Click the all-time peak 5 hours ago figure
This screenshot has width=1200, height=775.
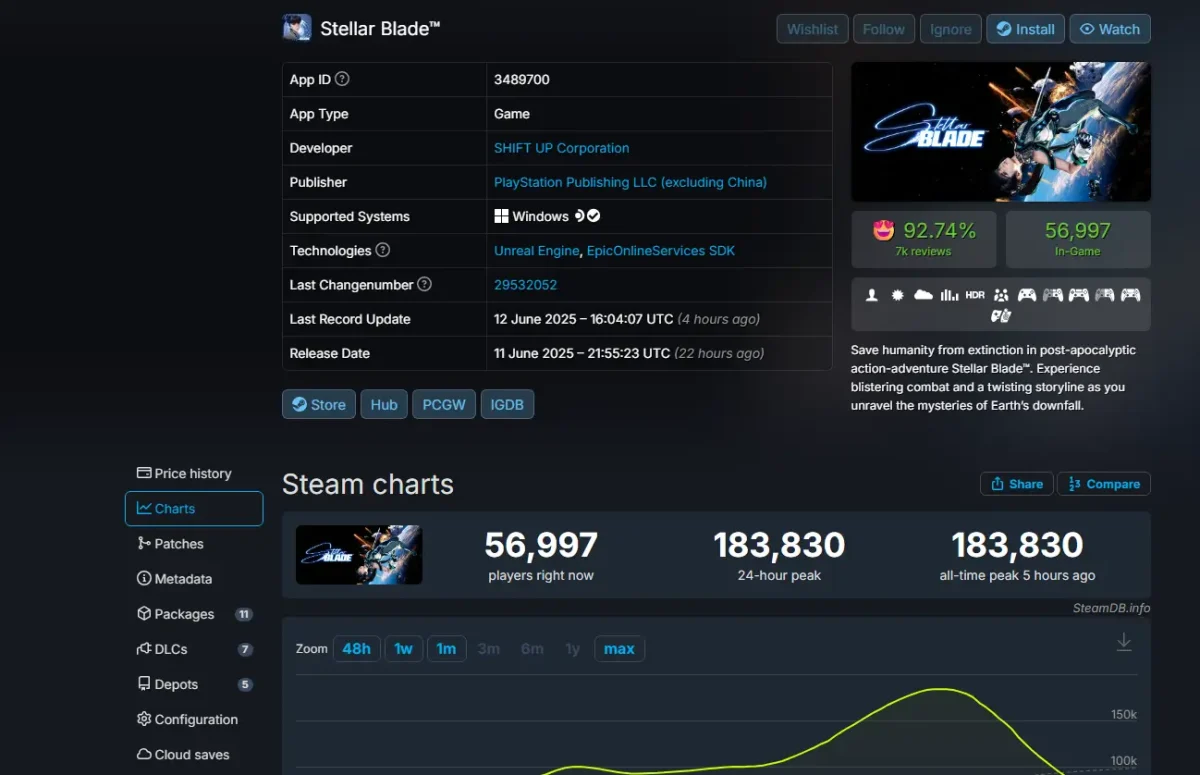point(1017,545)
